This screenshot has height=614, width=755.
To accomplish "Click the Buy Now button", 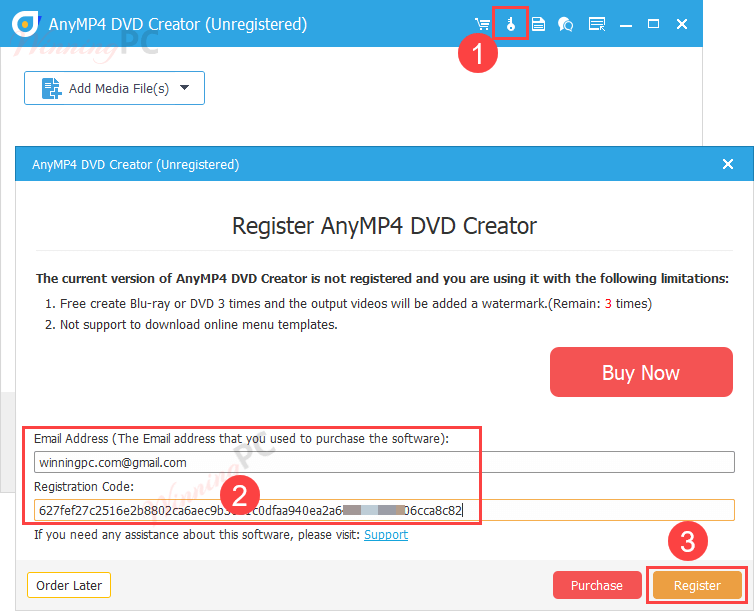I will (x=641, y=372).
